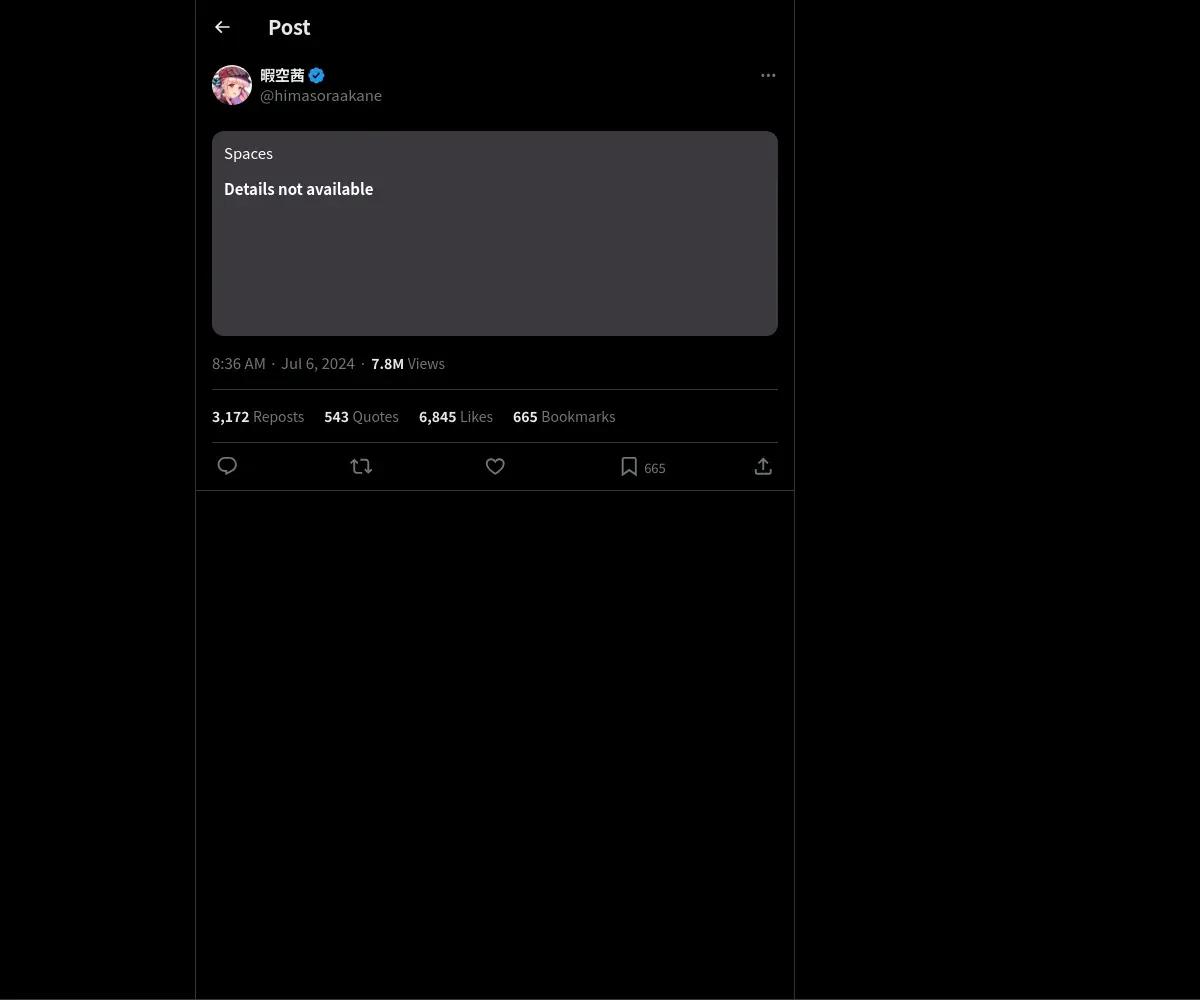Image resolution: width=1200 pixels, height=1000 pixels.
Task: Click the Details not available text
Action: 298,189
